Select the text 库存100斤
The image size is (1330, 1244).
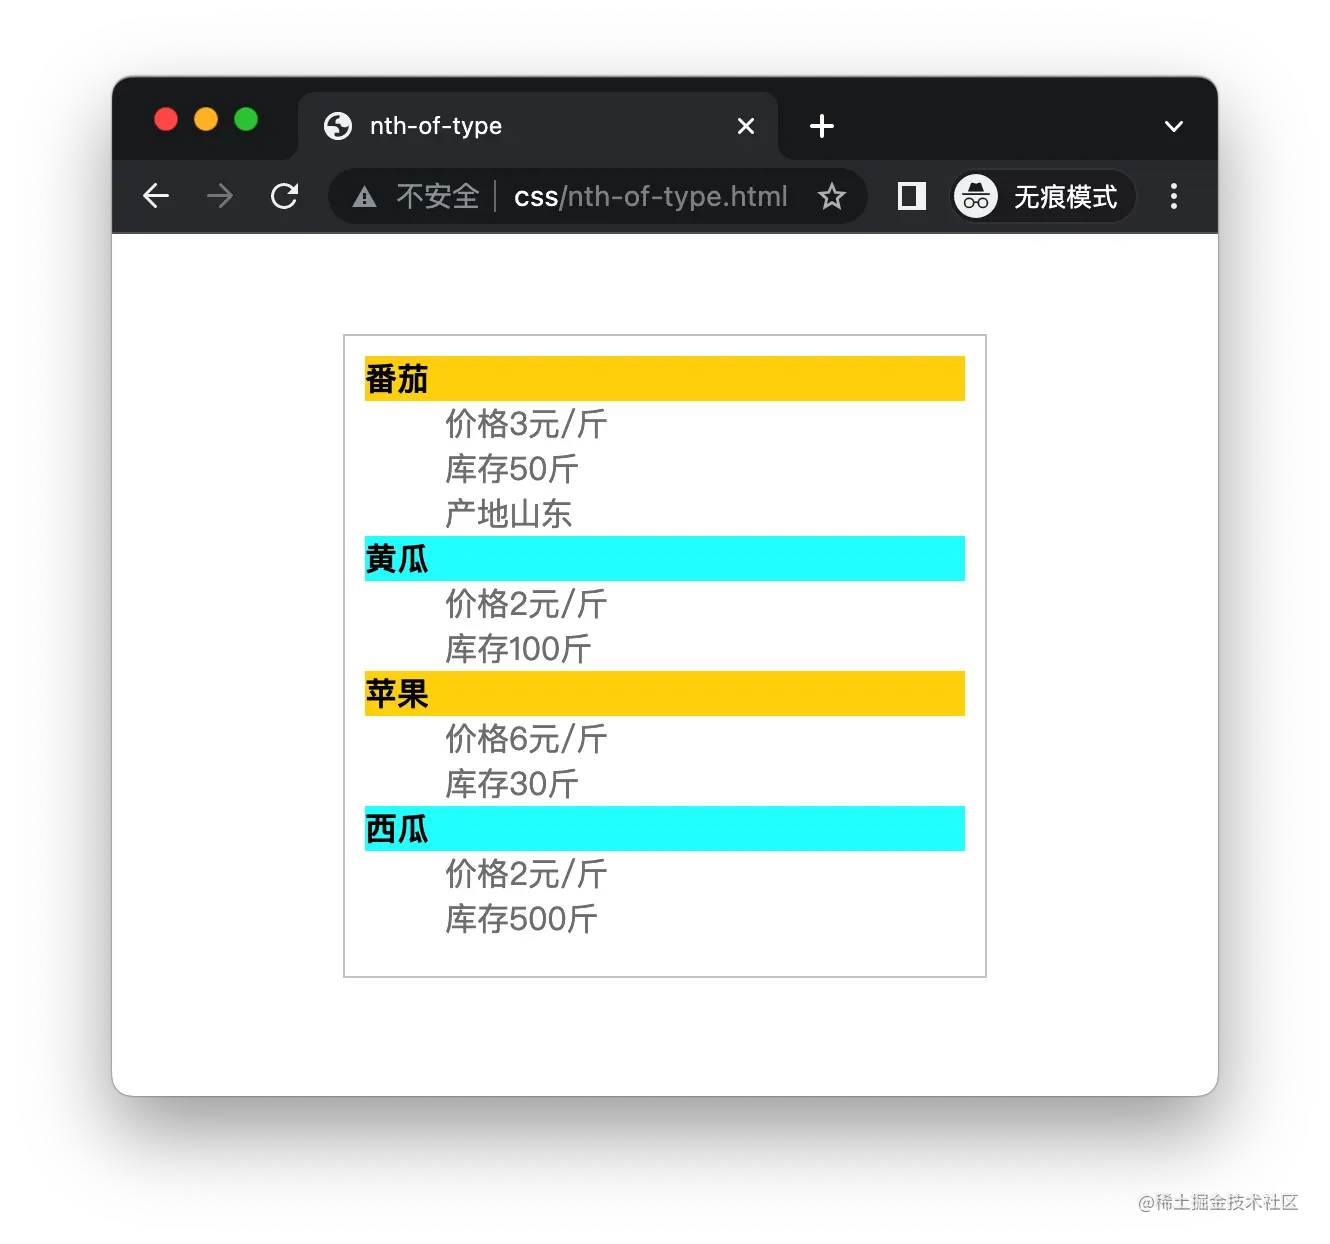(518, 649)
